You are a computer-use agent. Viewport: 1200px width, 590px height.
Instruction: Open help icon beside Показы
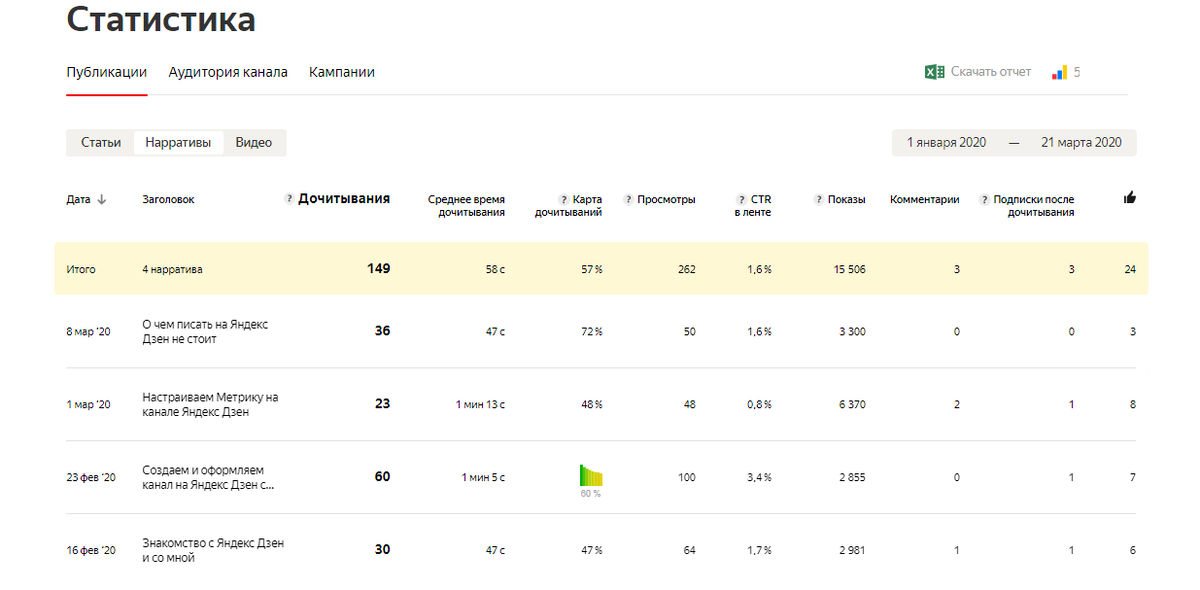[x=819, y=199]
